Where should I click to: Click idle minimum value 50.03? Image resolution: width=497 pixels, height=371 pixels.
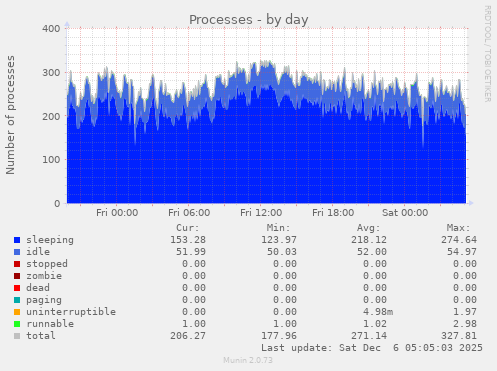tap(282, 252)
